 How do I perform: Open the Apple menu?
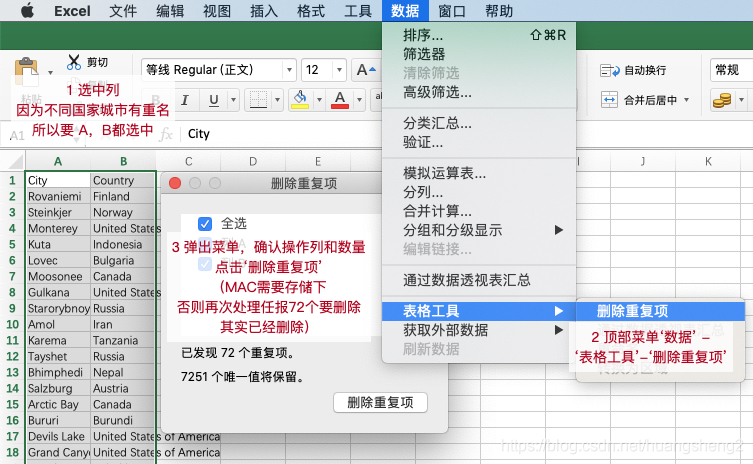27,11
